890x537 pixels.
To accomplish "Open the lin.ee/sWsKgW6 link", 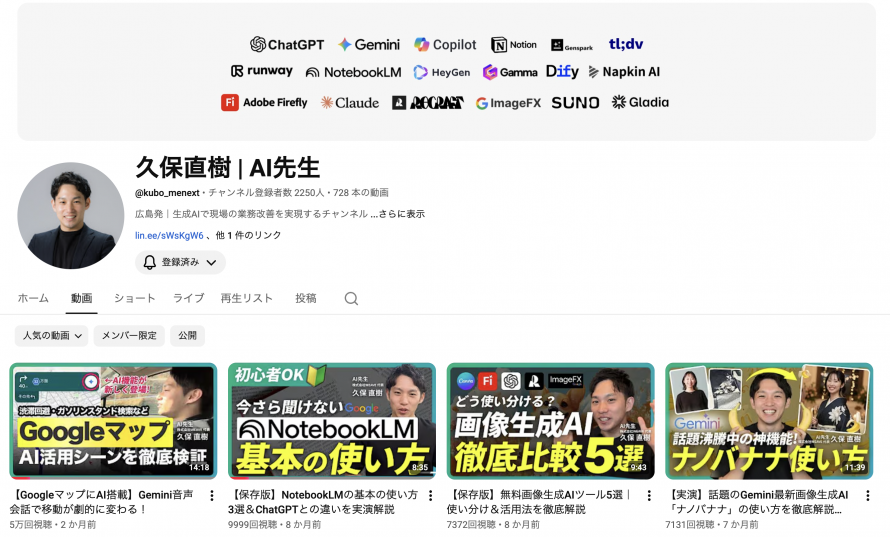I will 169,236.
